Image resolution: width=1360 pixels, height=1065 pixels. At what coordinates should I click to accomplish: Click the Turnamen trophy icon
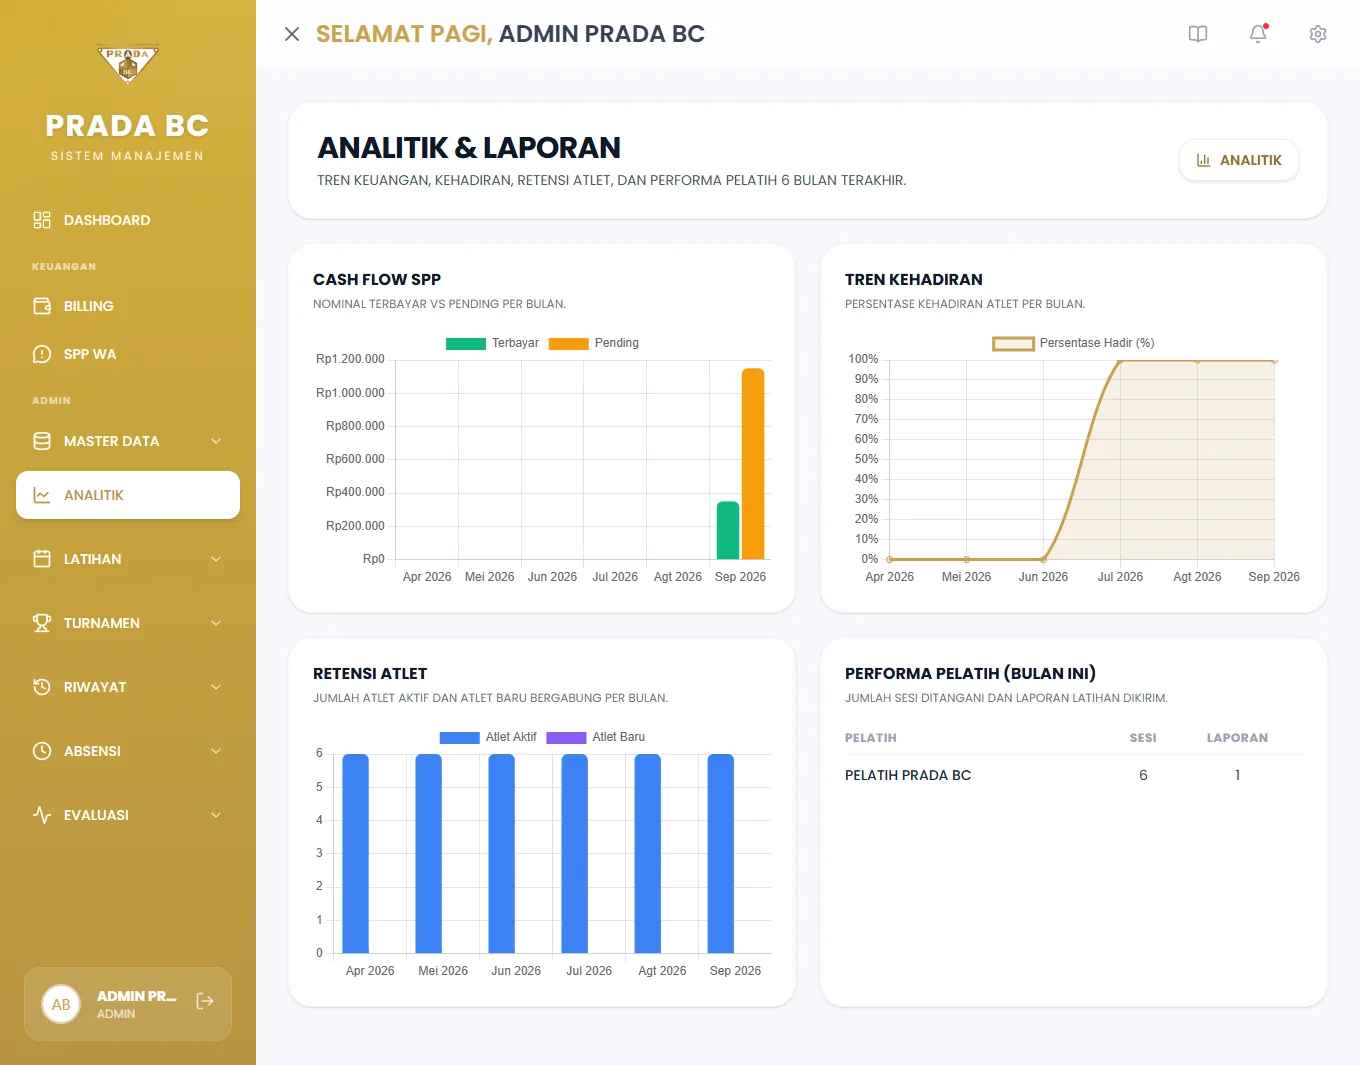click(x=42, y=623)
